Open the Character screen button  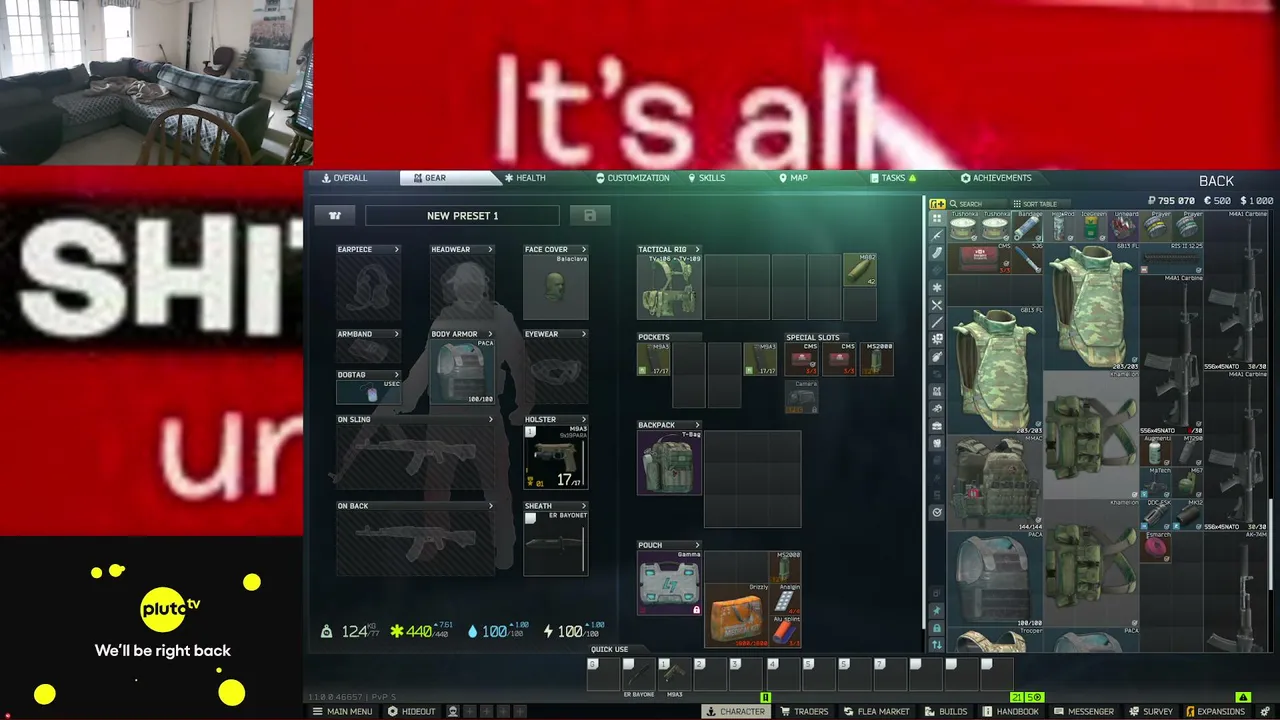point(735,712)
